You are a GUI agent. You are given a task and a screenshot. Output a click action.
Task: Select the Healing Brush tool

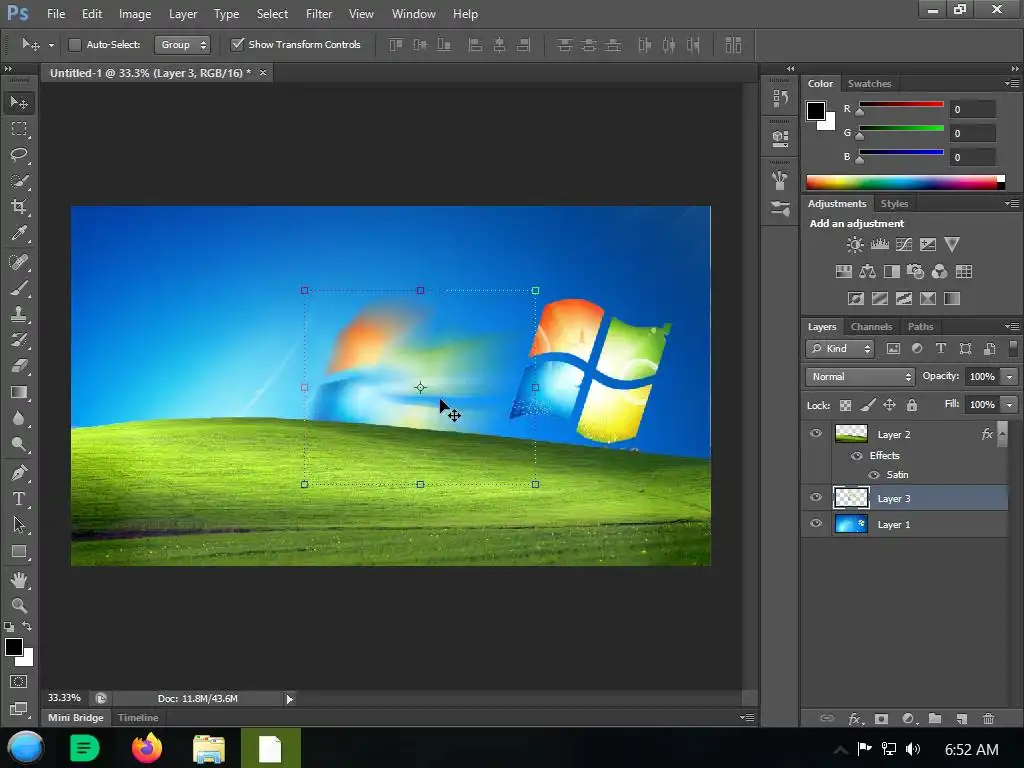[x=19, y=262]
